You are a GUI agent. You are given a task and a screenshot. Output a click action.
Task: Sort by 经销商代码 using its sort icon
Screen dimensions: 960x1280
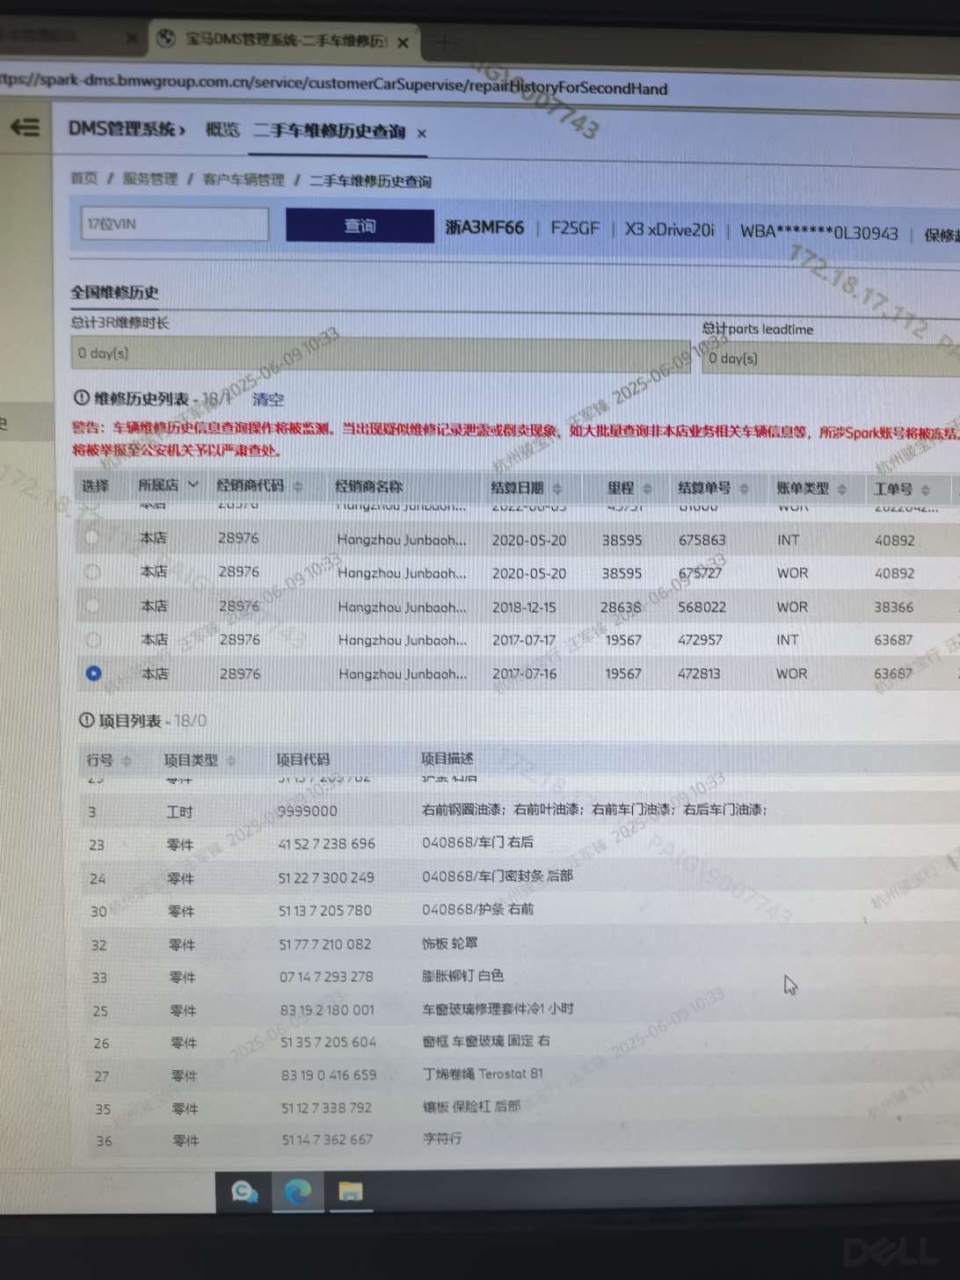coord(299,486)
